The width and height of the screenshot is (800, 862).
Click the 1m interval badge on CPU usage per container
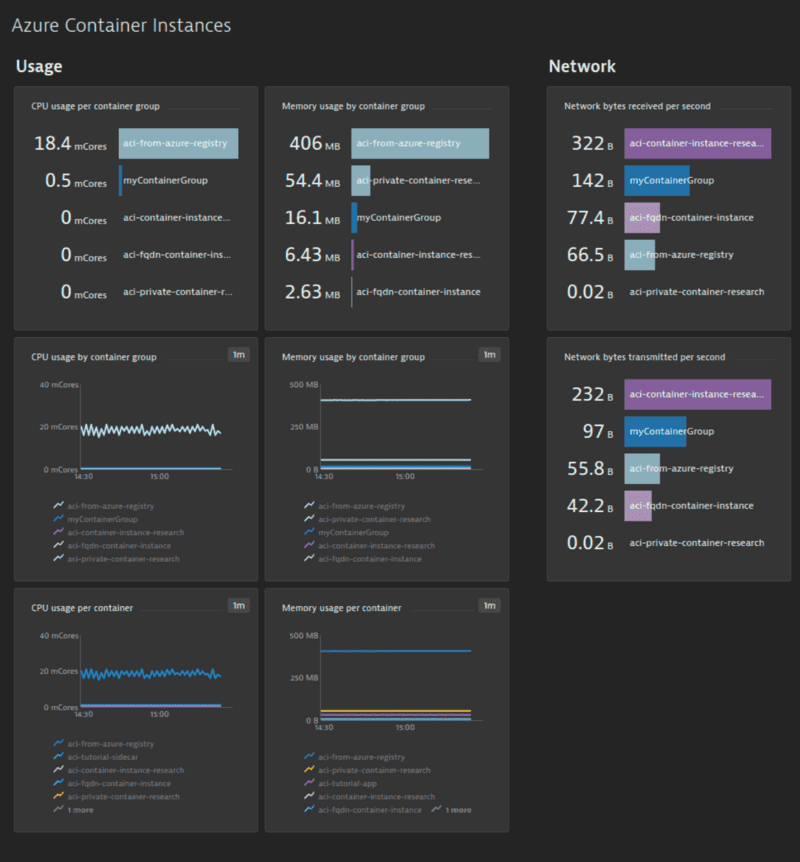[239, 605]
